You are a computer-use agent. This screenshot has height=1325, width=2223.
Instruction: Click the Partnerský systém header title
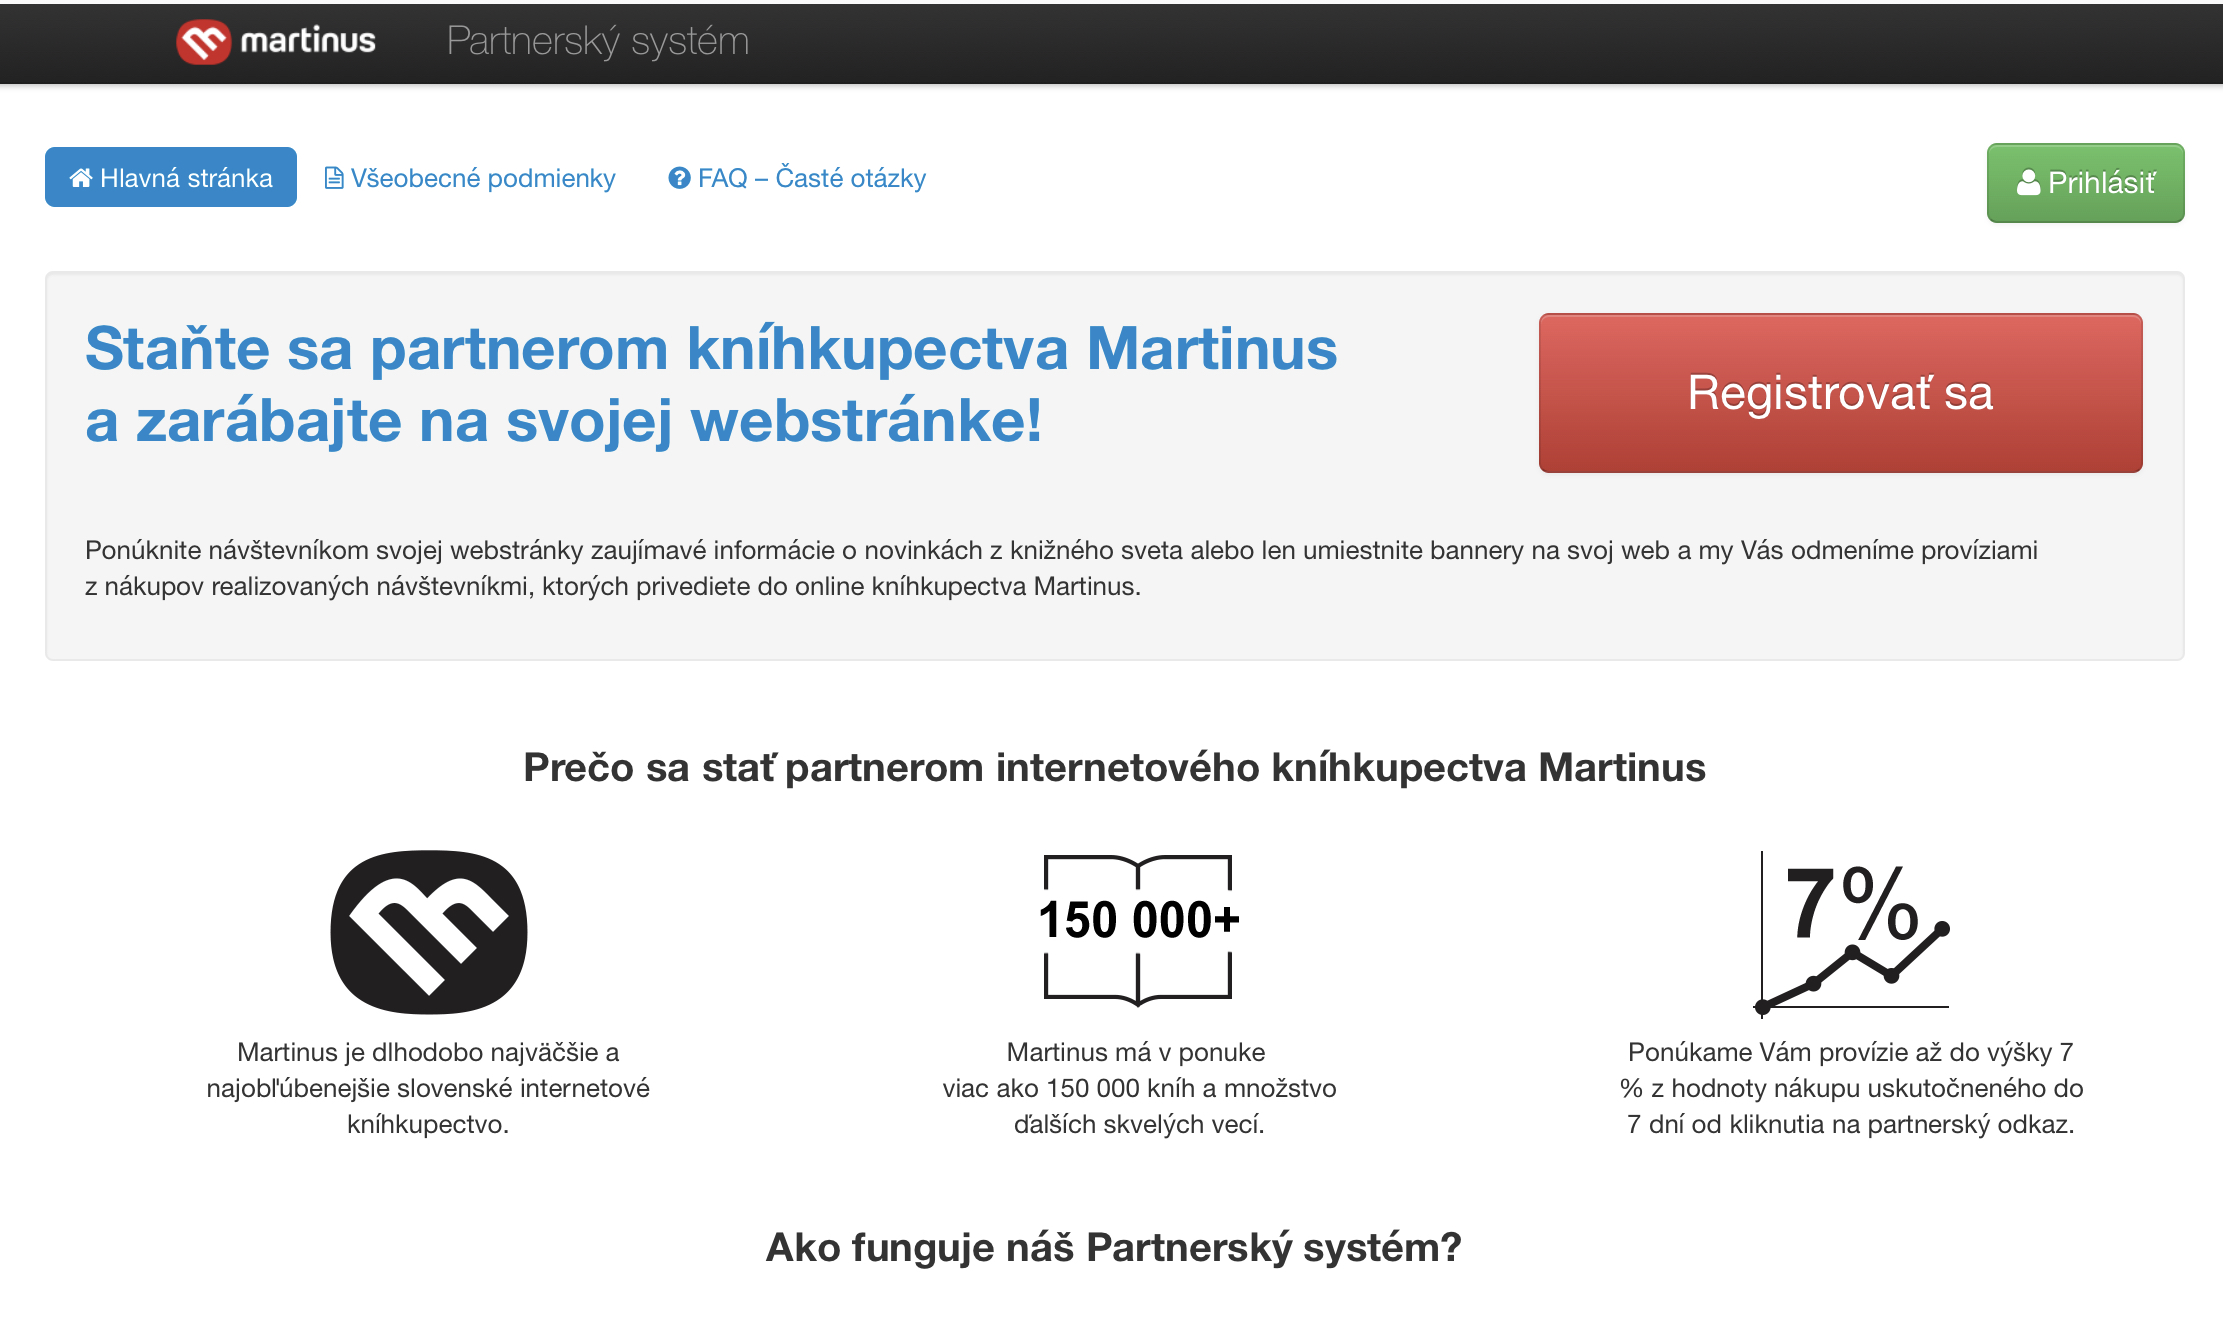tap(598, 41)
